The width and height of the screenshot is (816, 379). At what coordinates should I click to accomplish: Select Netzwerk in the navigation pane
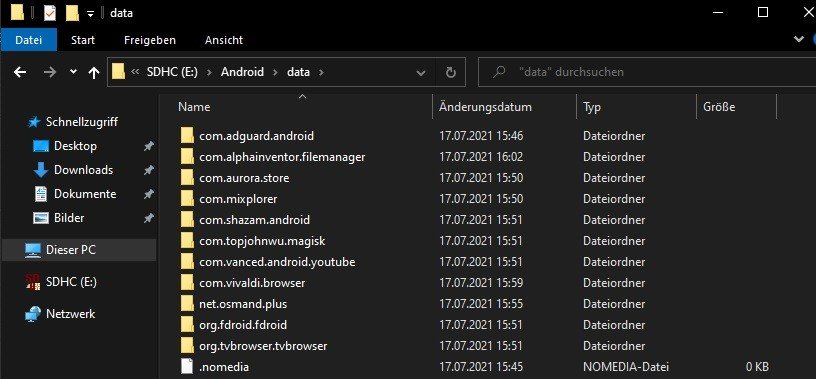tap(71, 314)
